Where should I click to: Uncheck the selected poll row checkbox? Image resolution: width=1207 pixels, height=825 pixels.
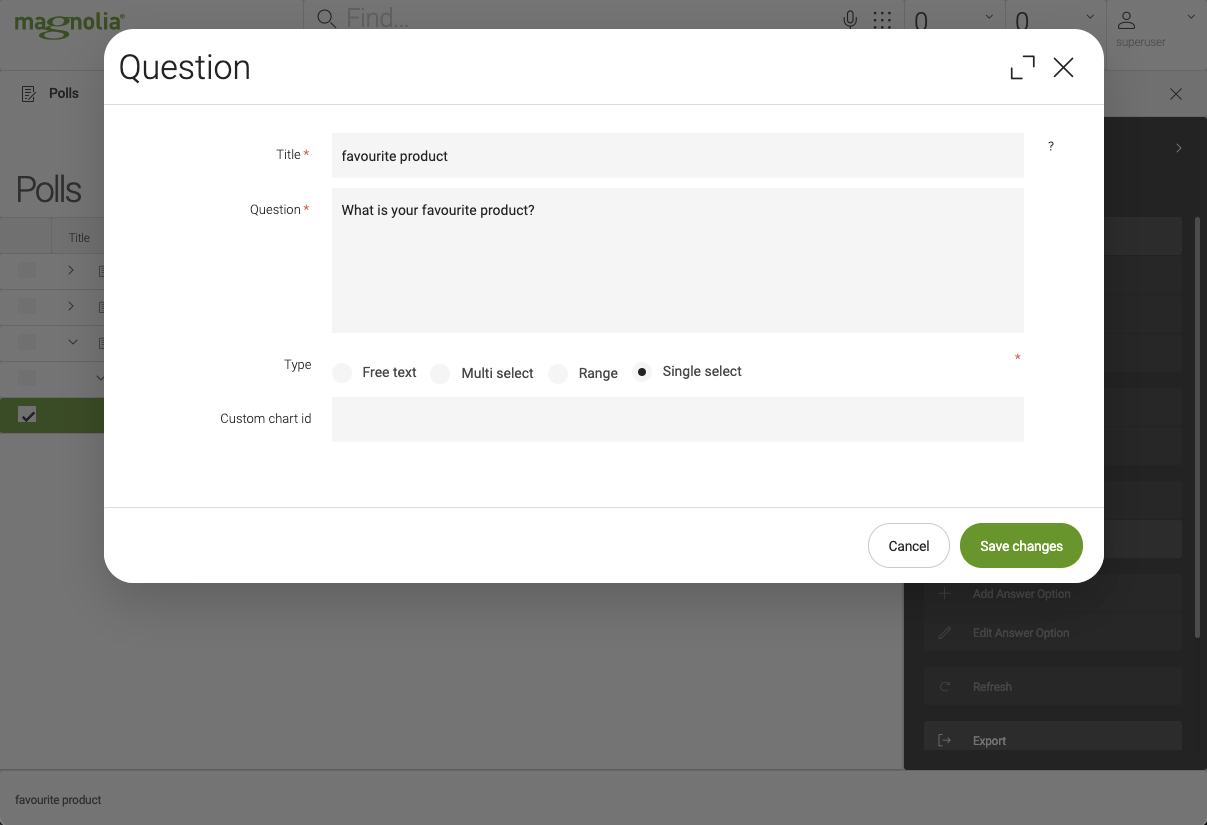[27, 414]
